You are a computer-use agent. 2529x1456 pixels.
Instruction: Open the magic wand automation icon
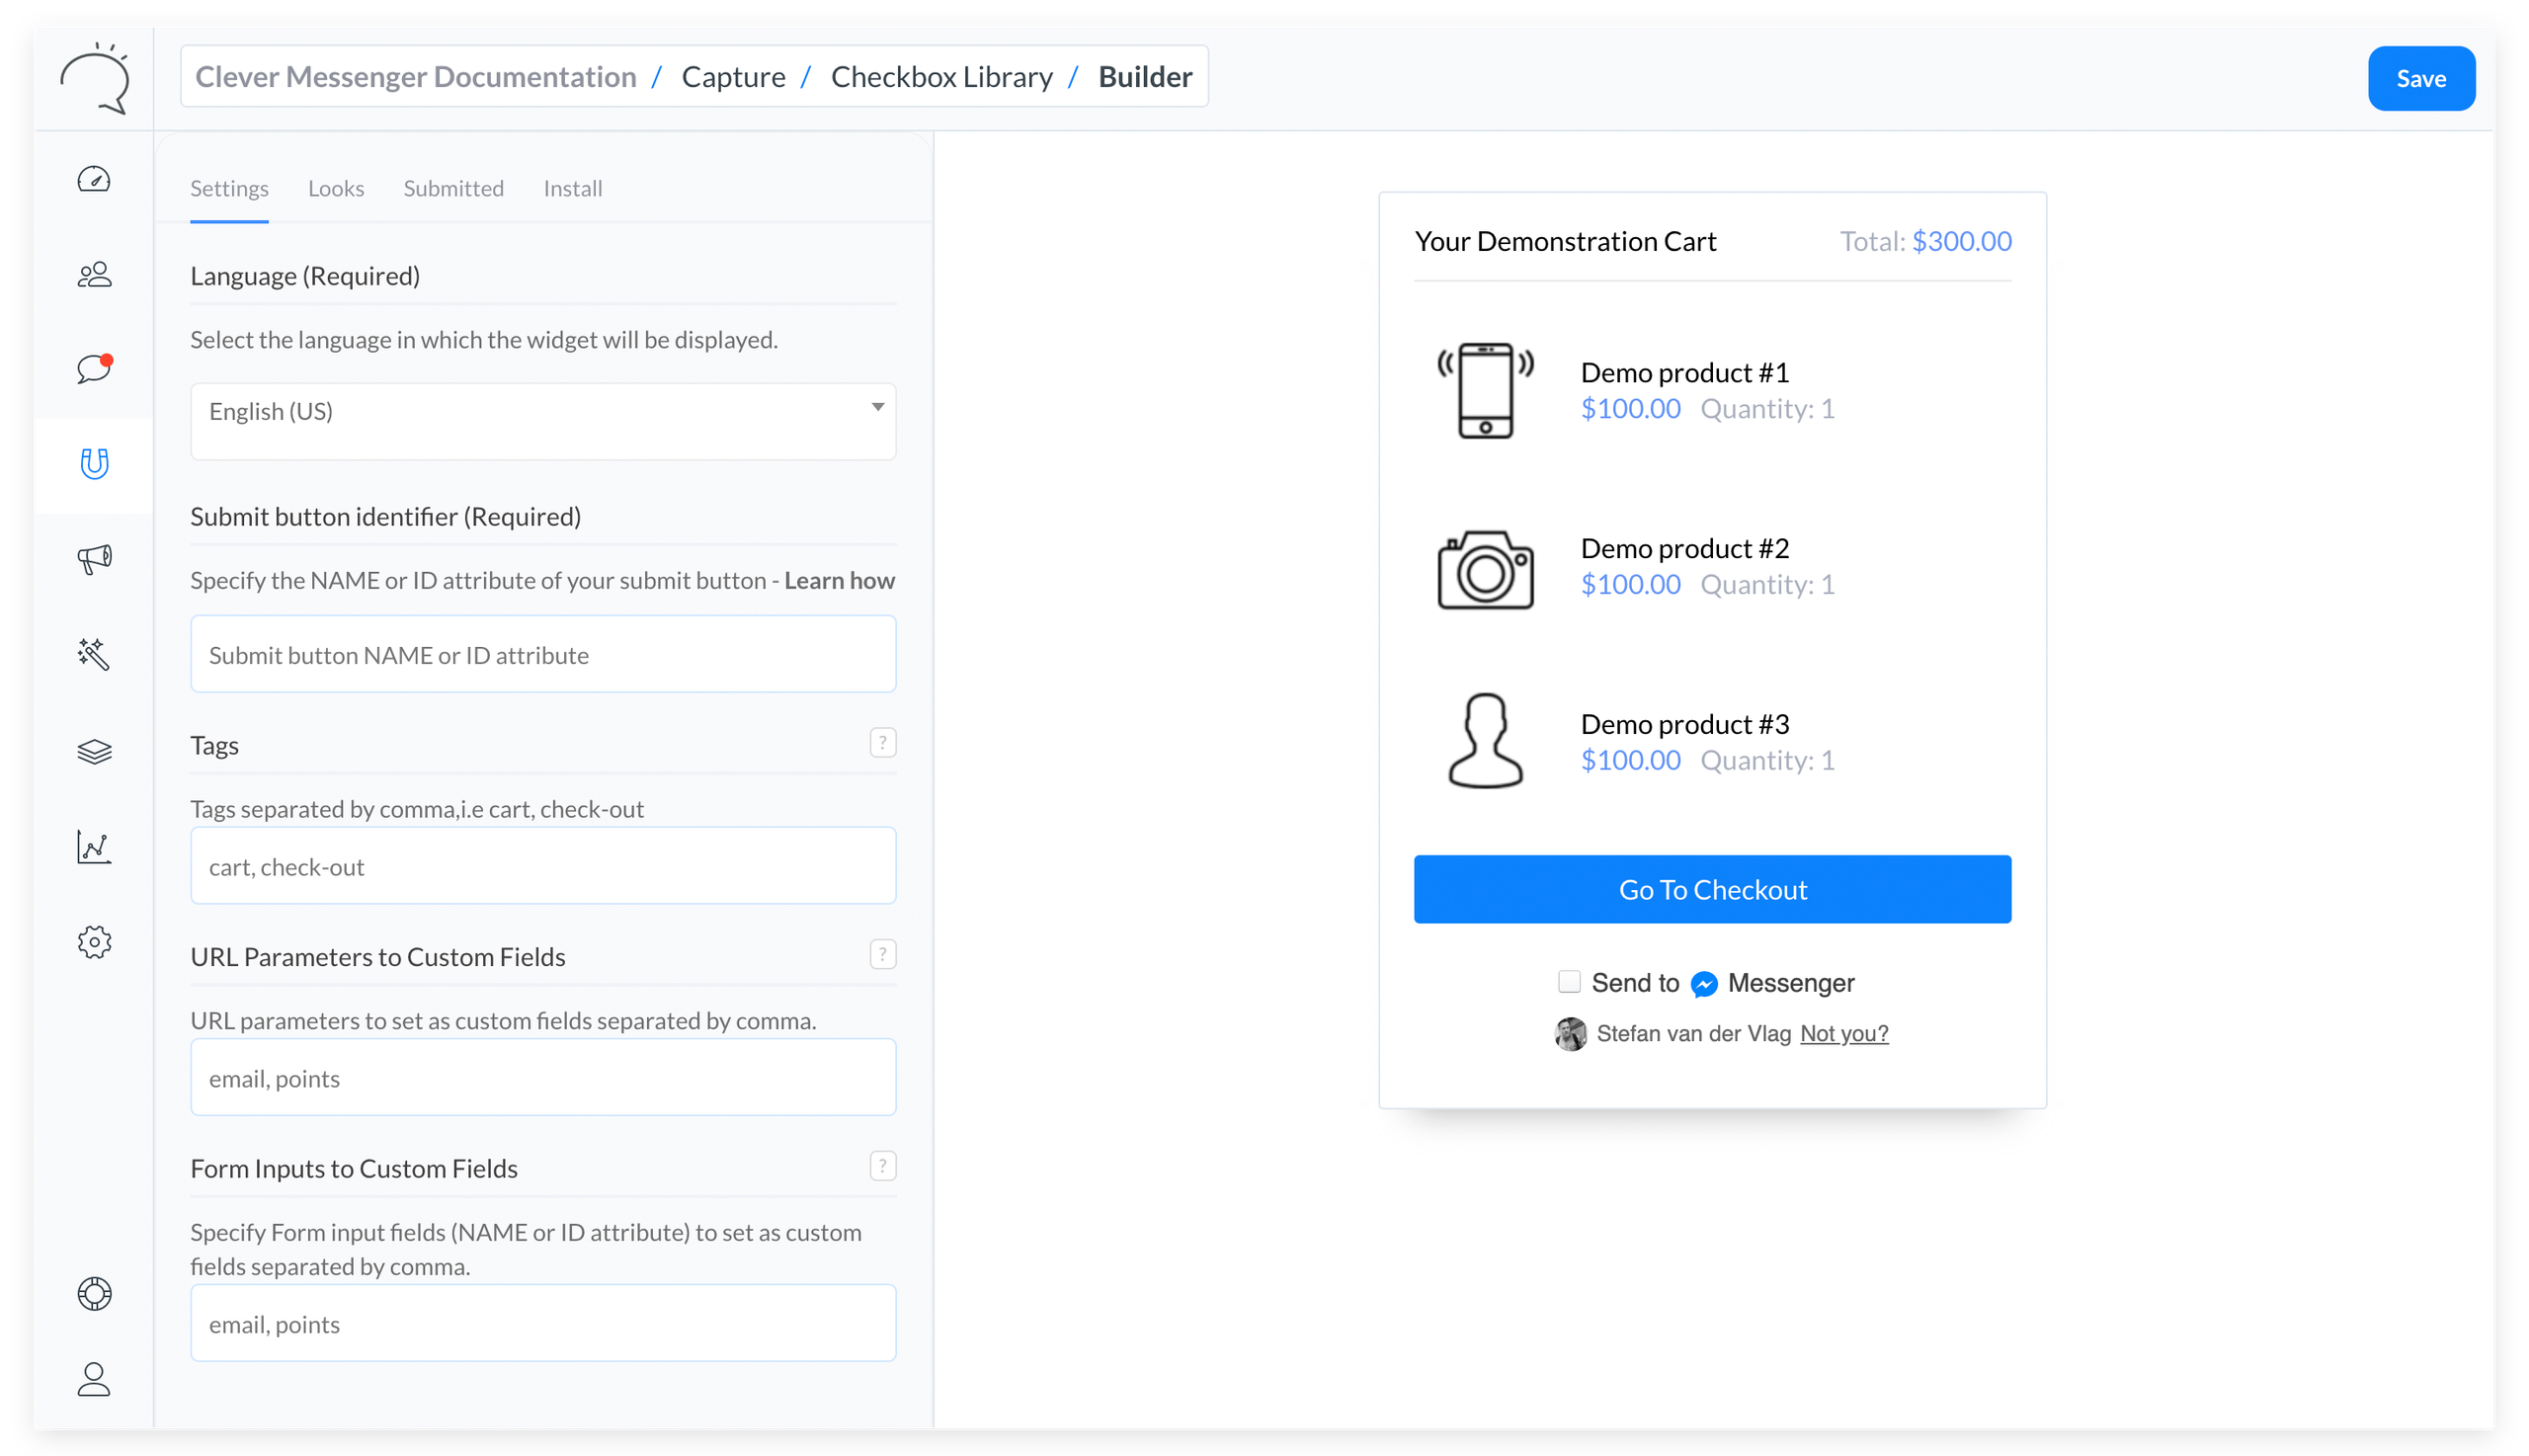94,654
